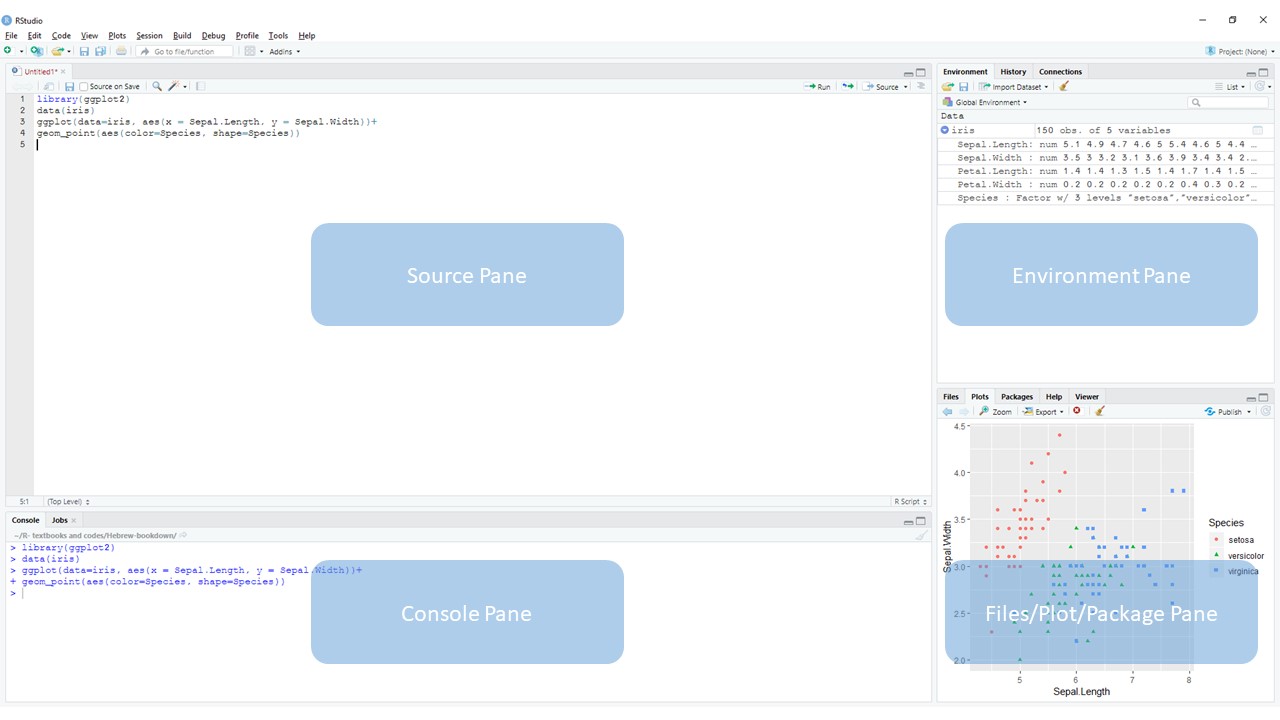
Task: Open the Addins dropdown
Action: click(285, 51)
